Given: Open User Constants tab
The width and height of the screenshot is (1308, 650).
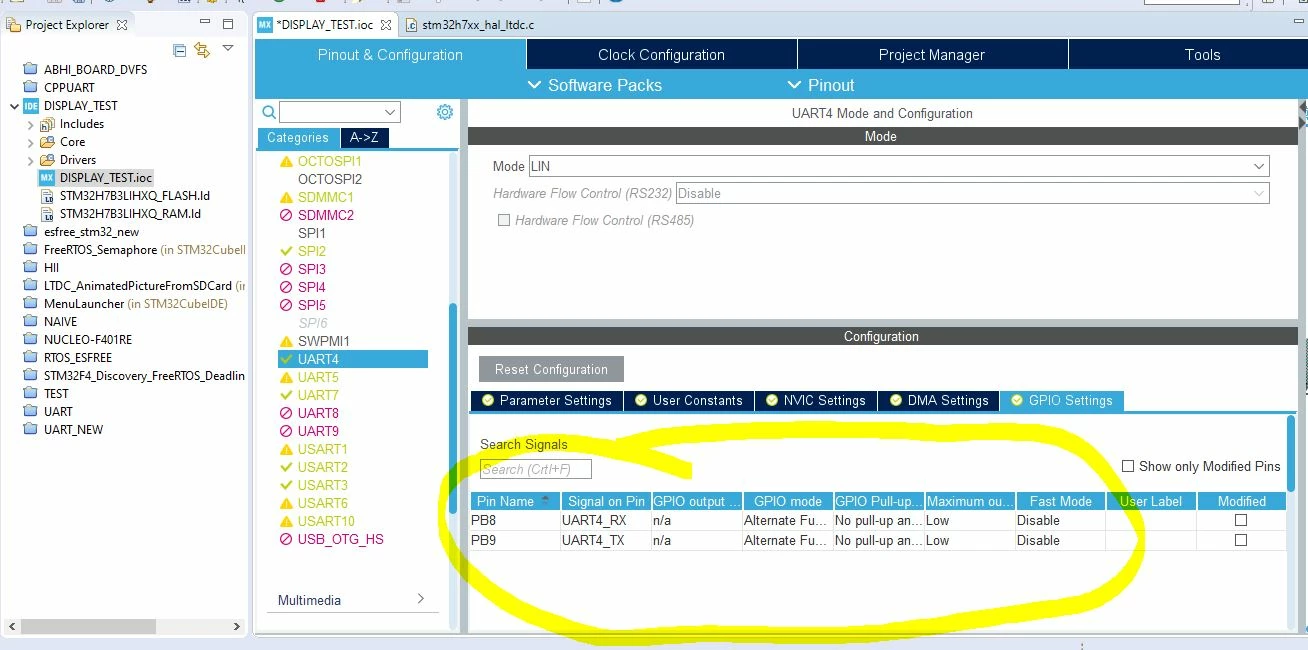Looking at the screenshot, I should pos(689,400).
